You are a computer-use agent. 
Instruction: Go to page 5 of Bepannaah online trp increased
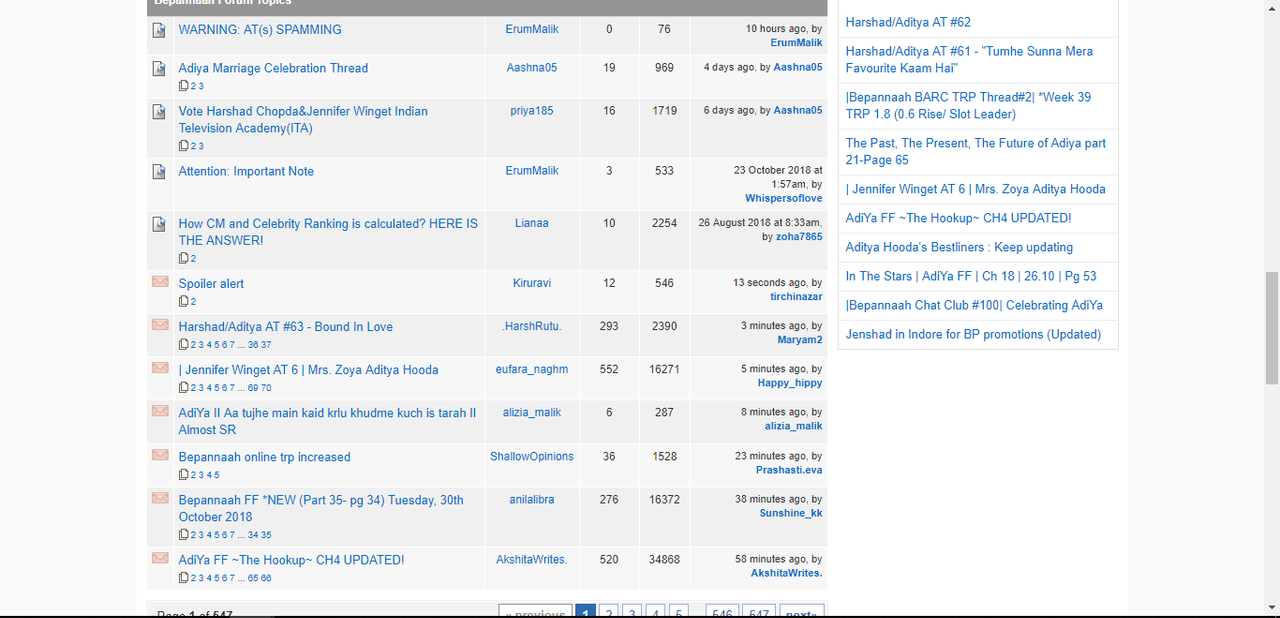[x=216, y=475]
